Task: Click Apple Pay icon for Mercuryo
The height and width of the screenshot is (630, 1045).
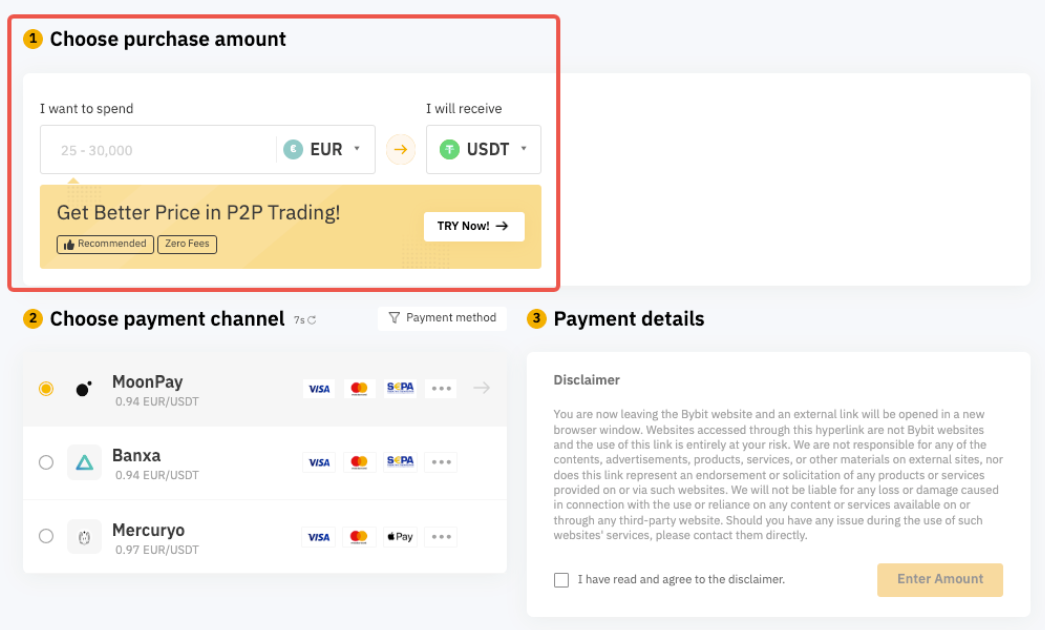Action: (400, 537)
